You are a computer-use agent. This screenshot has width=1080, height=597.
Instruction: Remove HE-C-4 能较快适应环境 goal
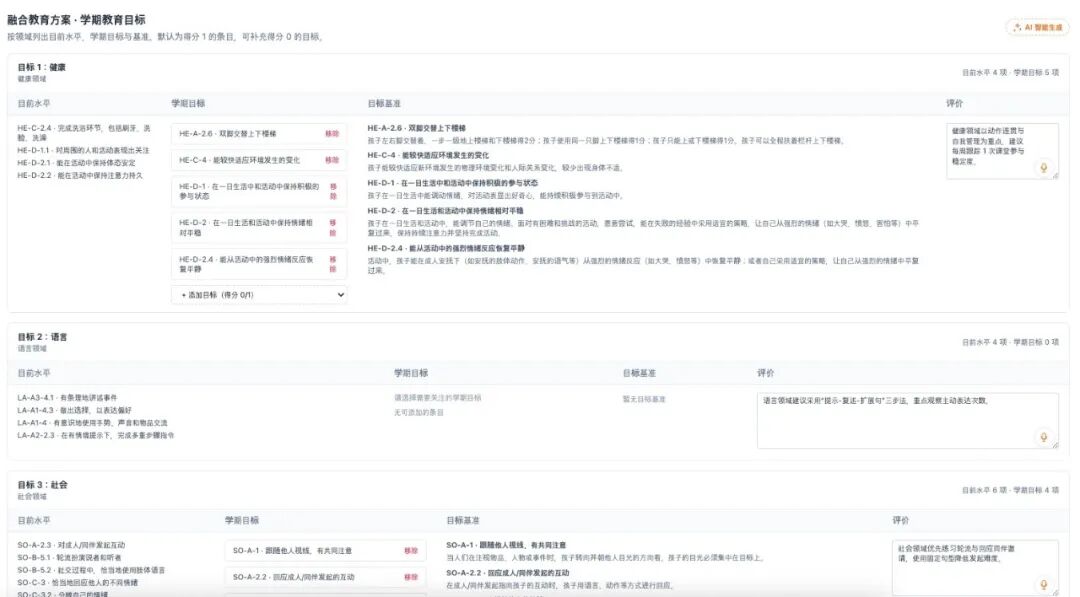[x=332, y=160]
